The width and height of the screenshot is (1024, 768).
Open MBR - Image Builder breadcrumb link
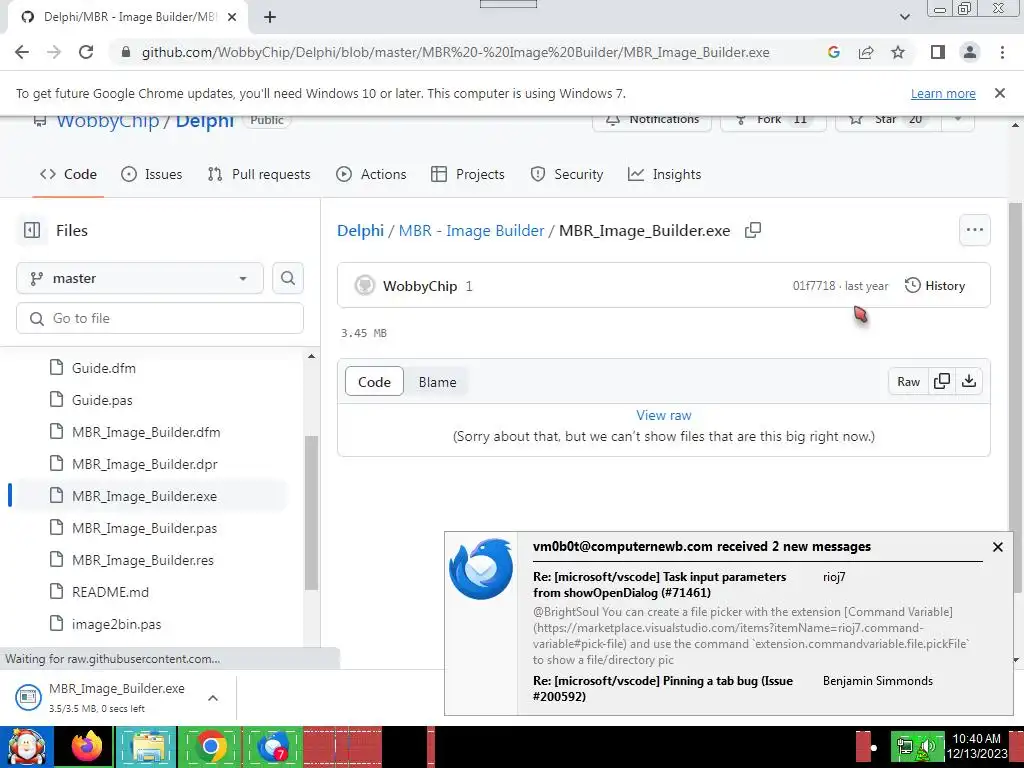point(472,231)
